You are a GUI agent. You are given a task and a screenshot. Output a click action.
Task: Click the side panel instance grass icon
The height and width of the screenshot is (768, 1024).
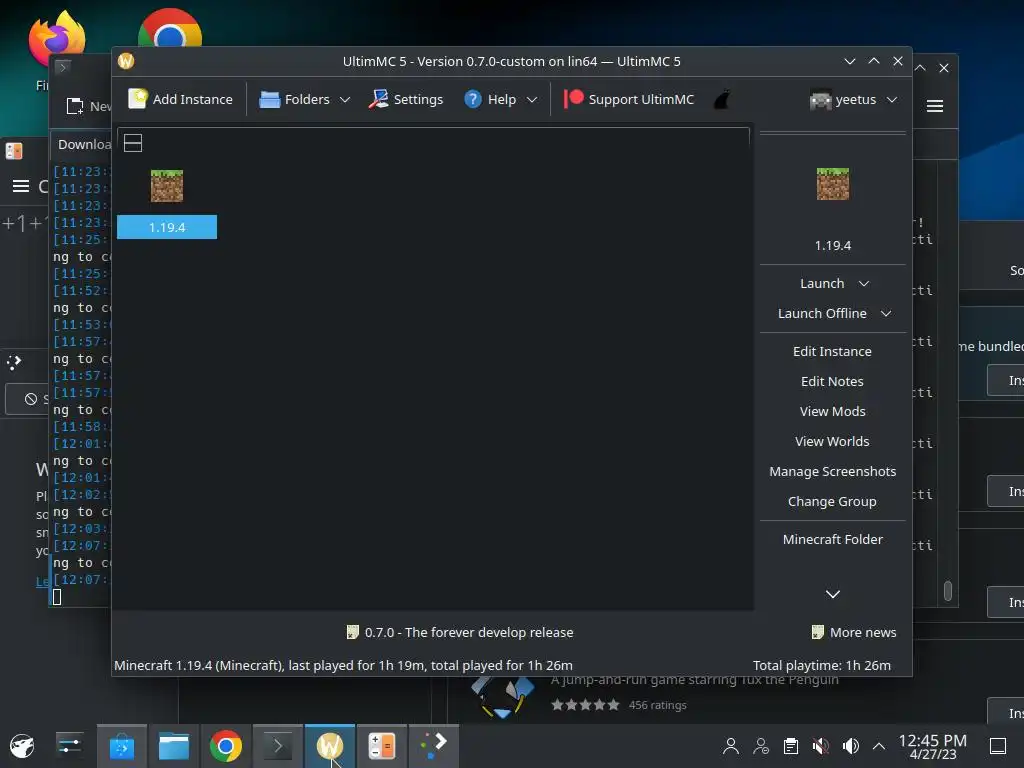click(x=833, y=184)
